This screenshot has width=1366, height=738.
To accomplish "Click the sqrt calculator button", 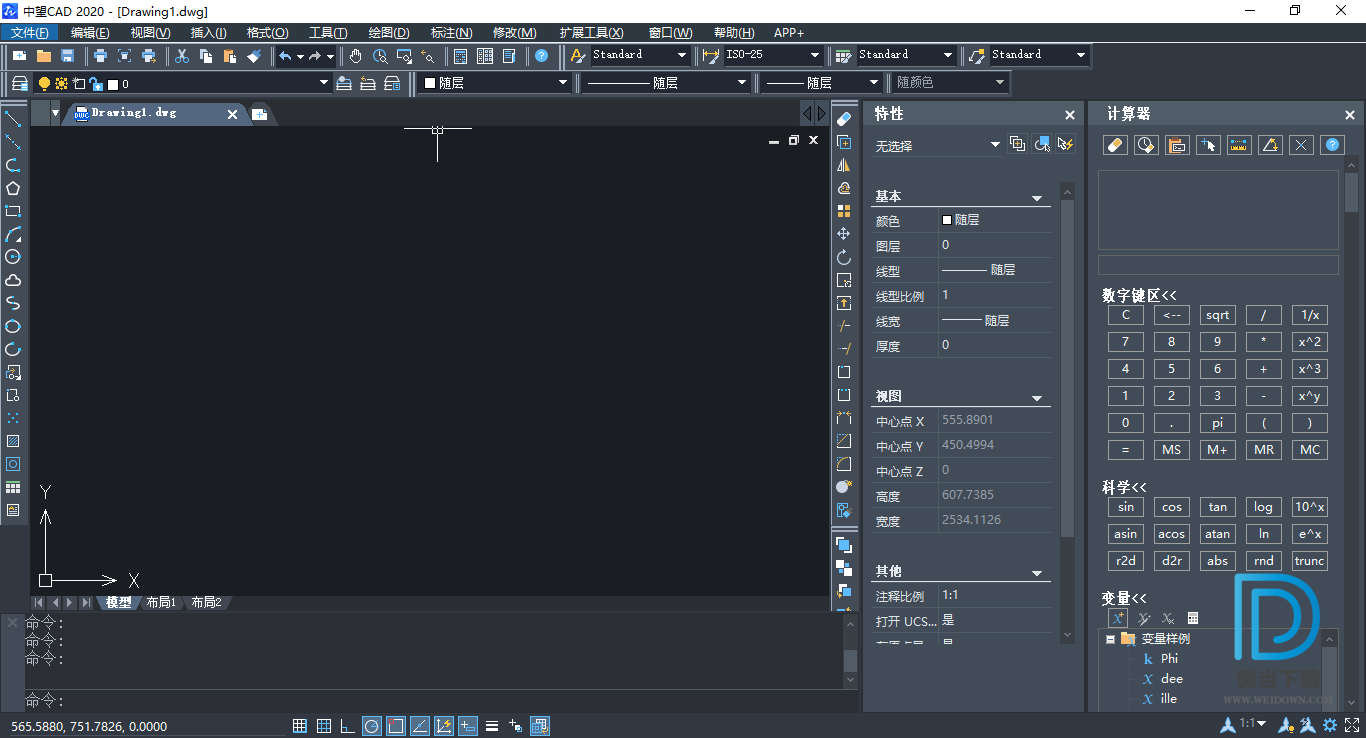I will [1217, 315].
